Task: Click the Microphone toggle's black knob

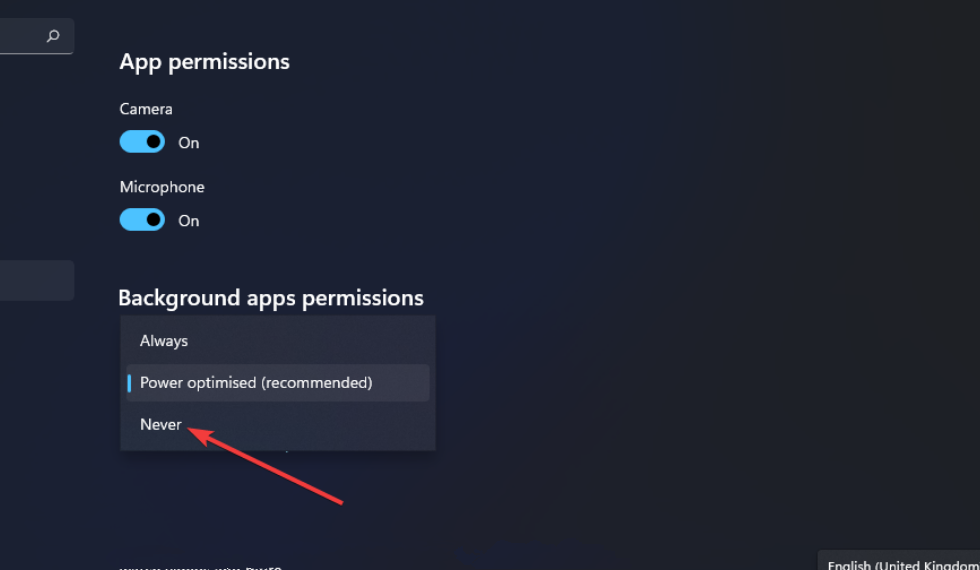Action: tap(153, 220)
